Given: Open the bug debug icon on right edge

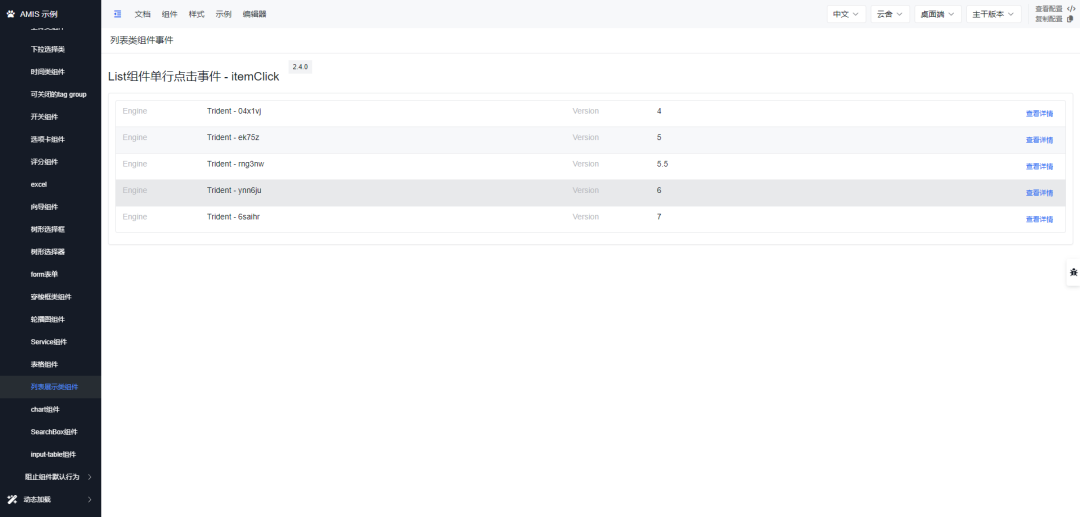Looking at the screenshot, I should [x=1073, y=273].
